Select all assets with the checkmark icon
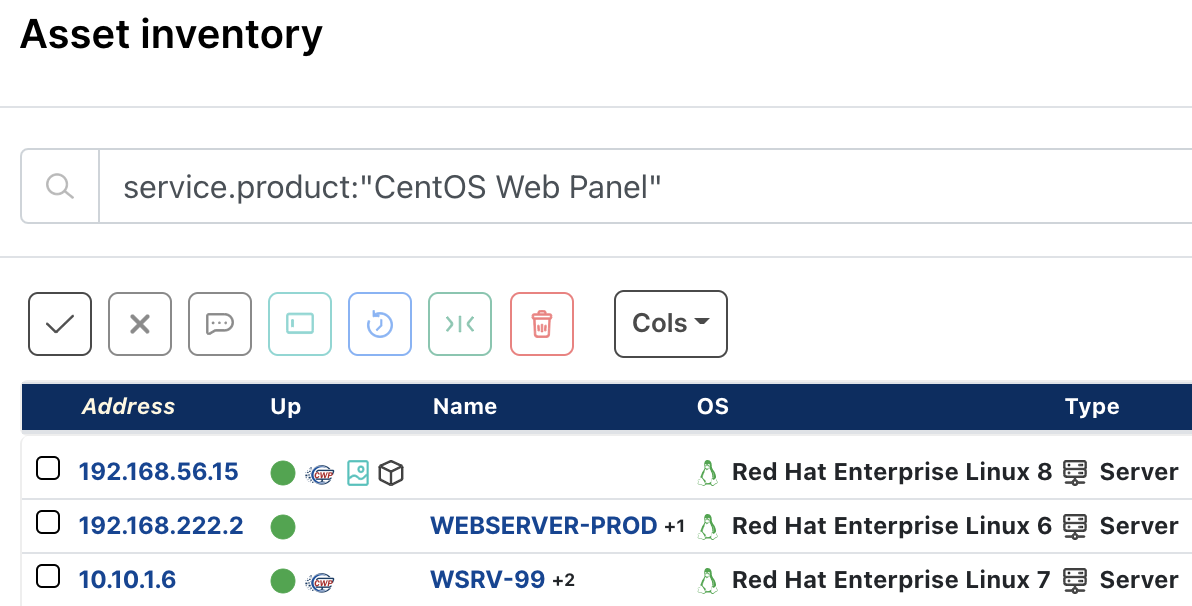Viewport: 1192px width, 606px height. click(x=60, y=323)
